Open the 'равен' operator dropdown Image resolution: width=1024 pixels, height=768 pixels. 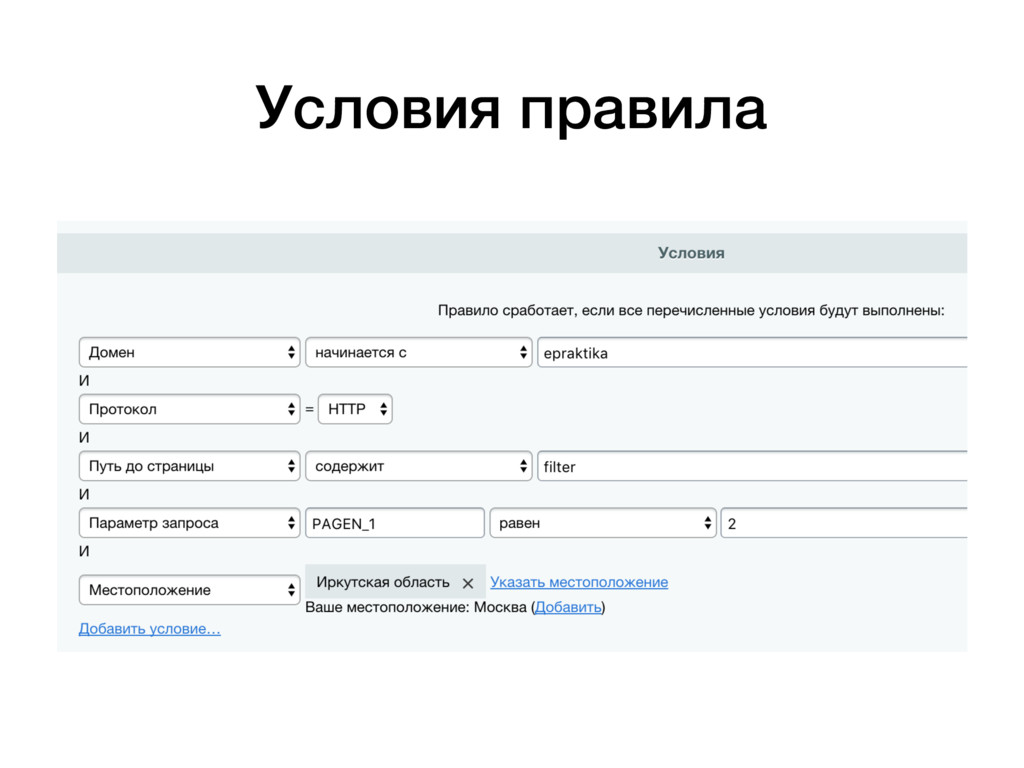click(603, 522)
